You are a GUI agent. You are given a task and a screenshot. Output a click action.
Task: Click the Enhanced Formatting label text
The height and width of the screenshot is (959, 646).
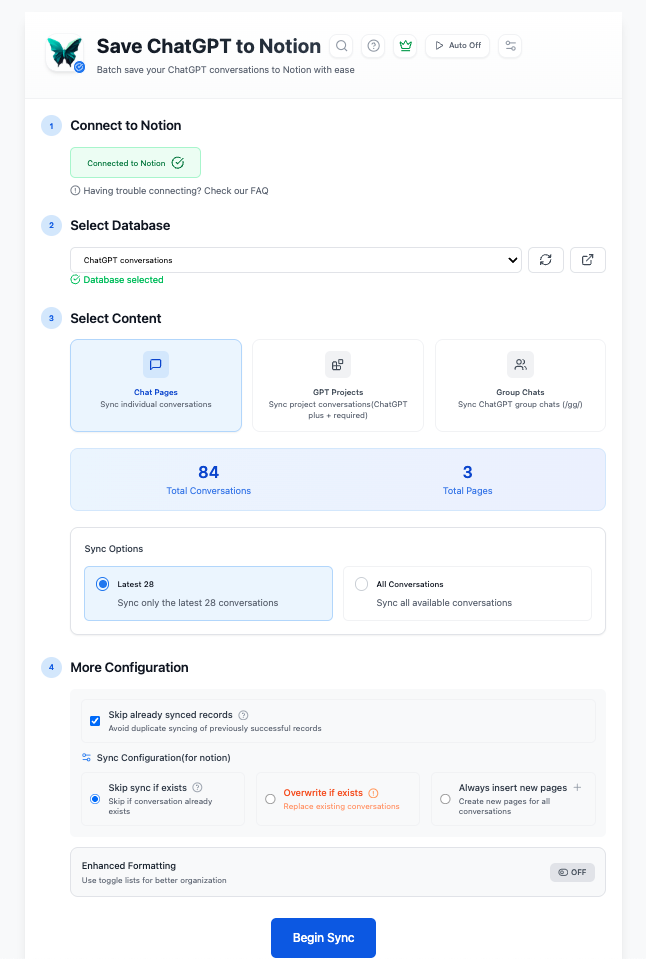click(128, 865)
